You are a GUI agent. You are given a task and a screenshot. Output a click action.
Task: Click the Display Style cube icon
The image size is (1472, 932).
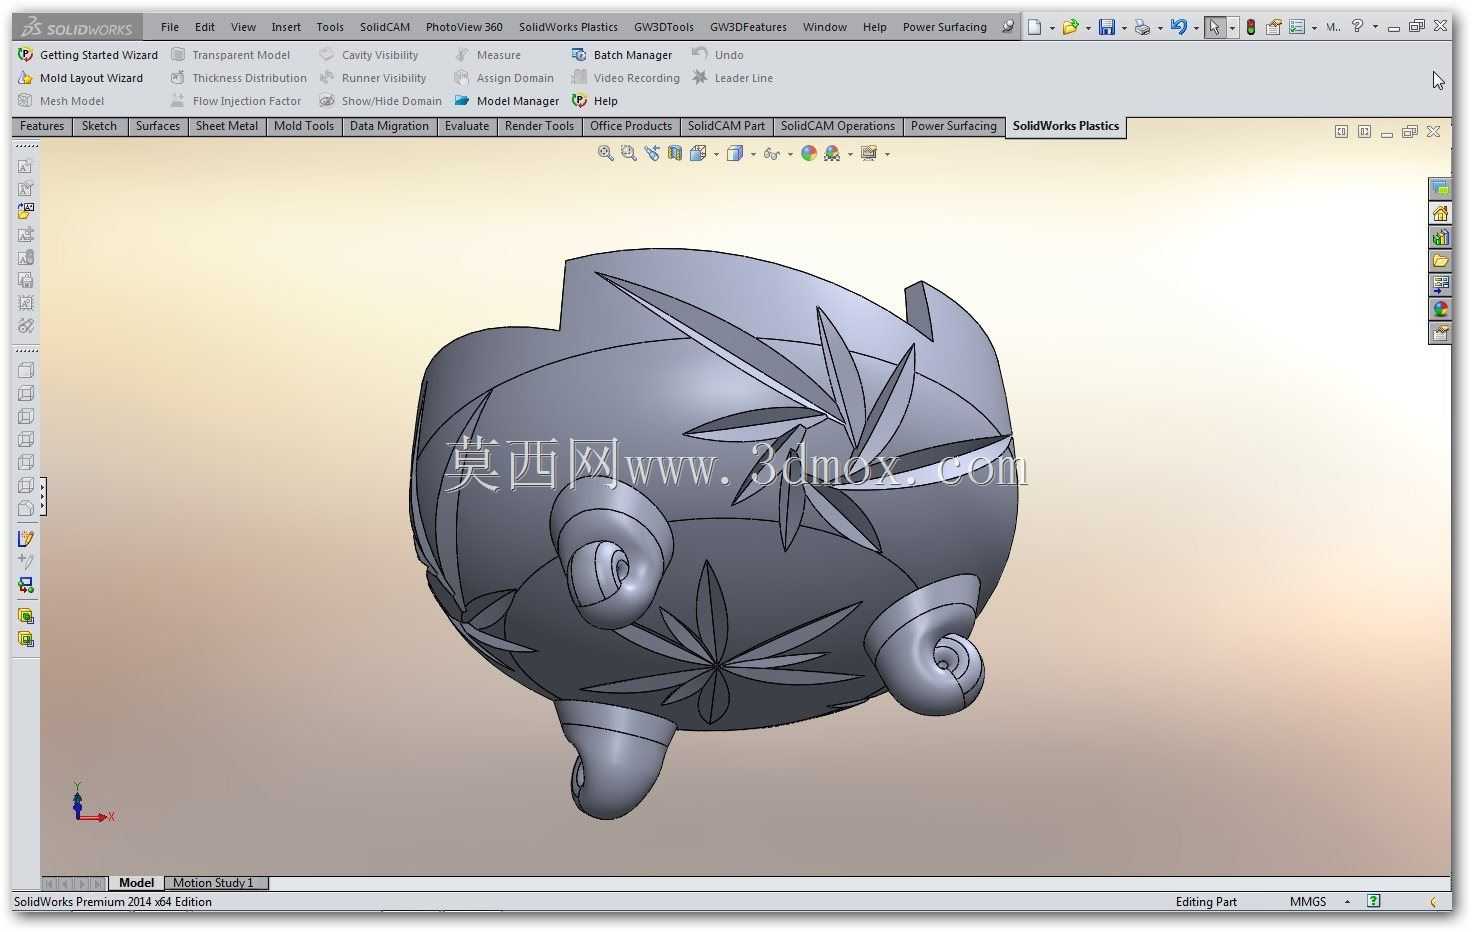735,153
